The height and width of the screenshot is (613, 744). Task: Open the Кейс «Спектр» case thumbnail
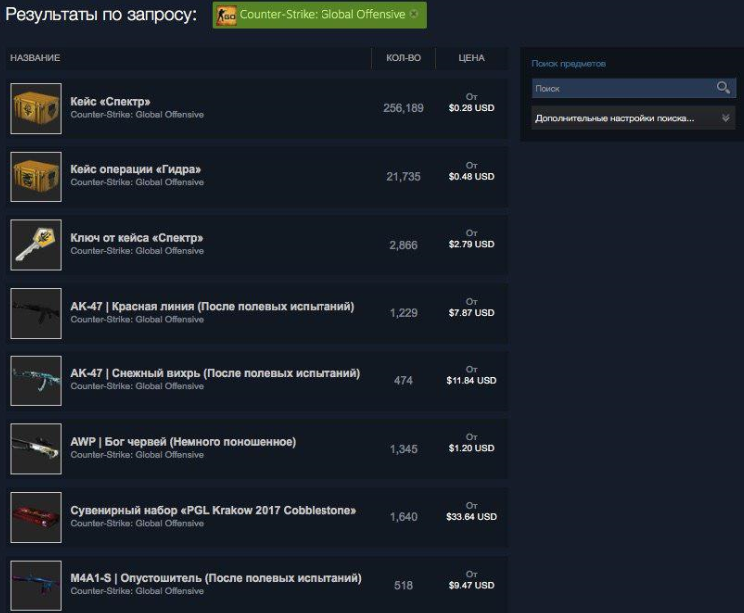coord(36,108)
